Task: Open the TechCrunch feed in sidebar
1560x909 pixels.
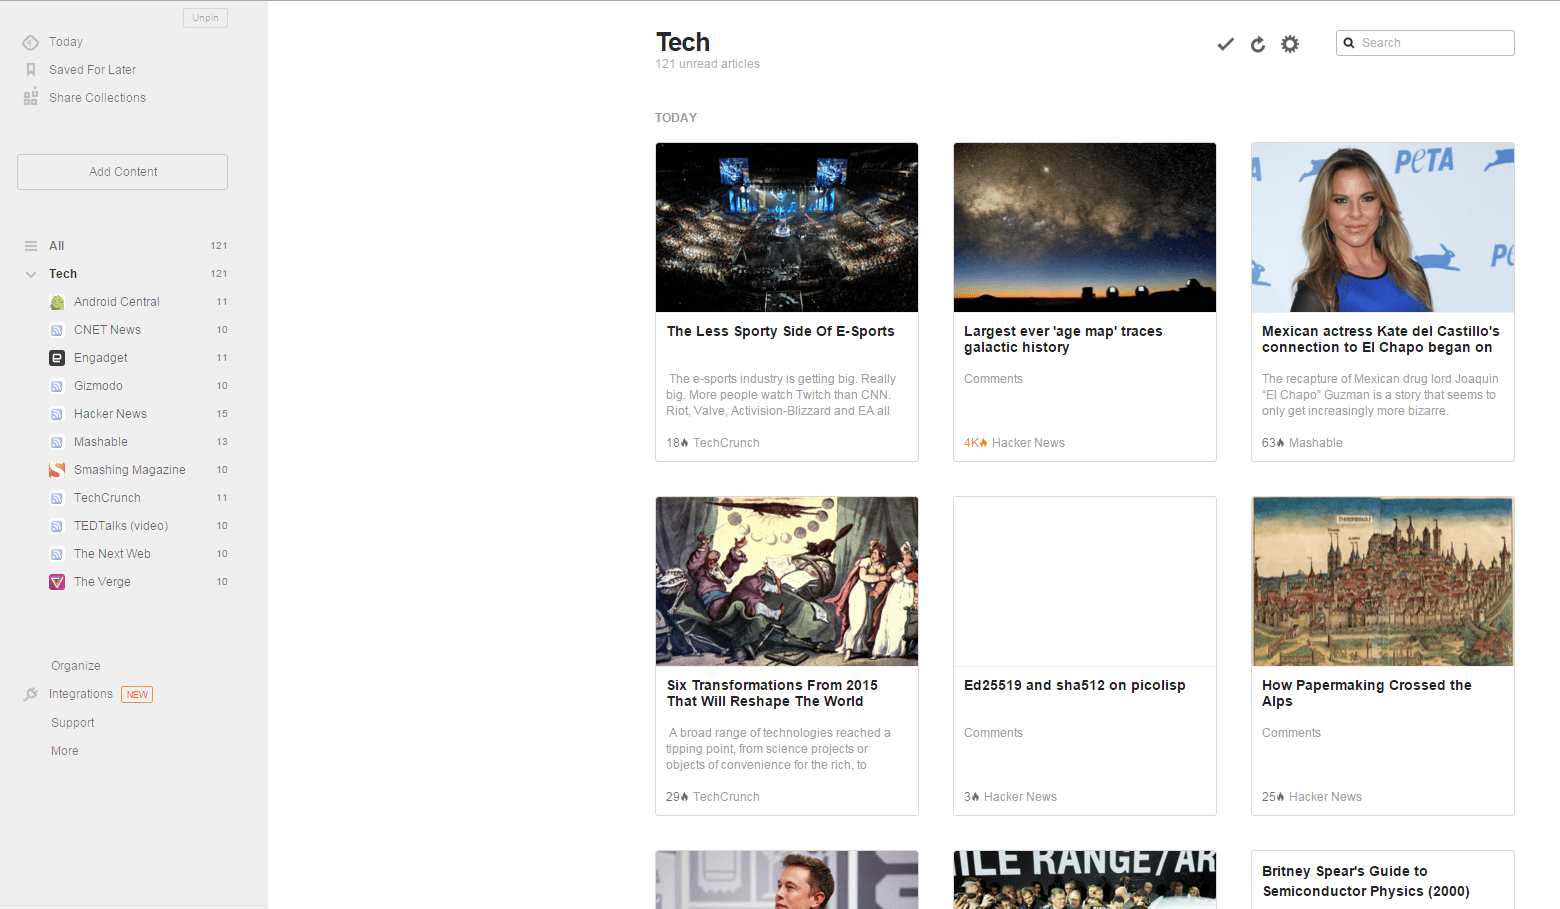Action: [107, 498]
